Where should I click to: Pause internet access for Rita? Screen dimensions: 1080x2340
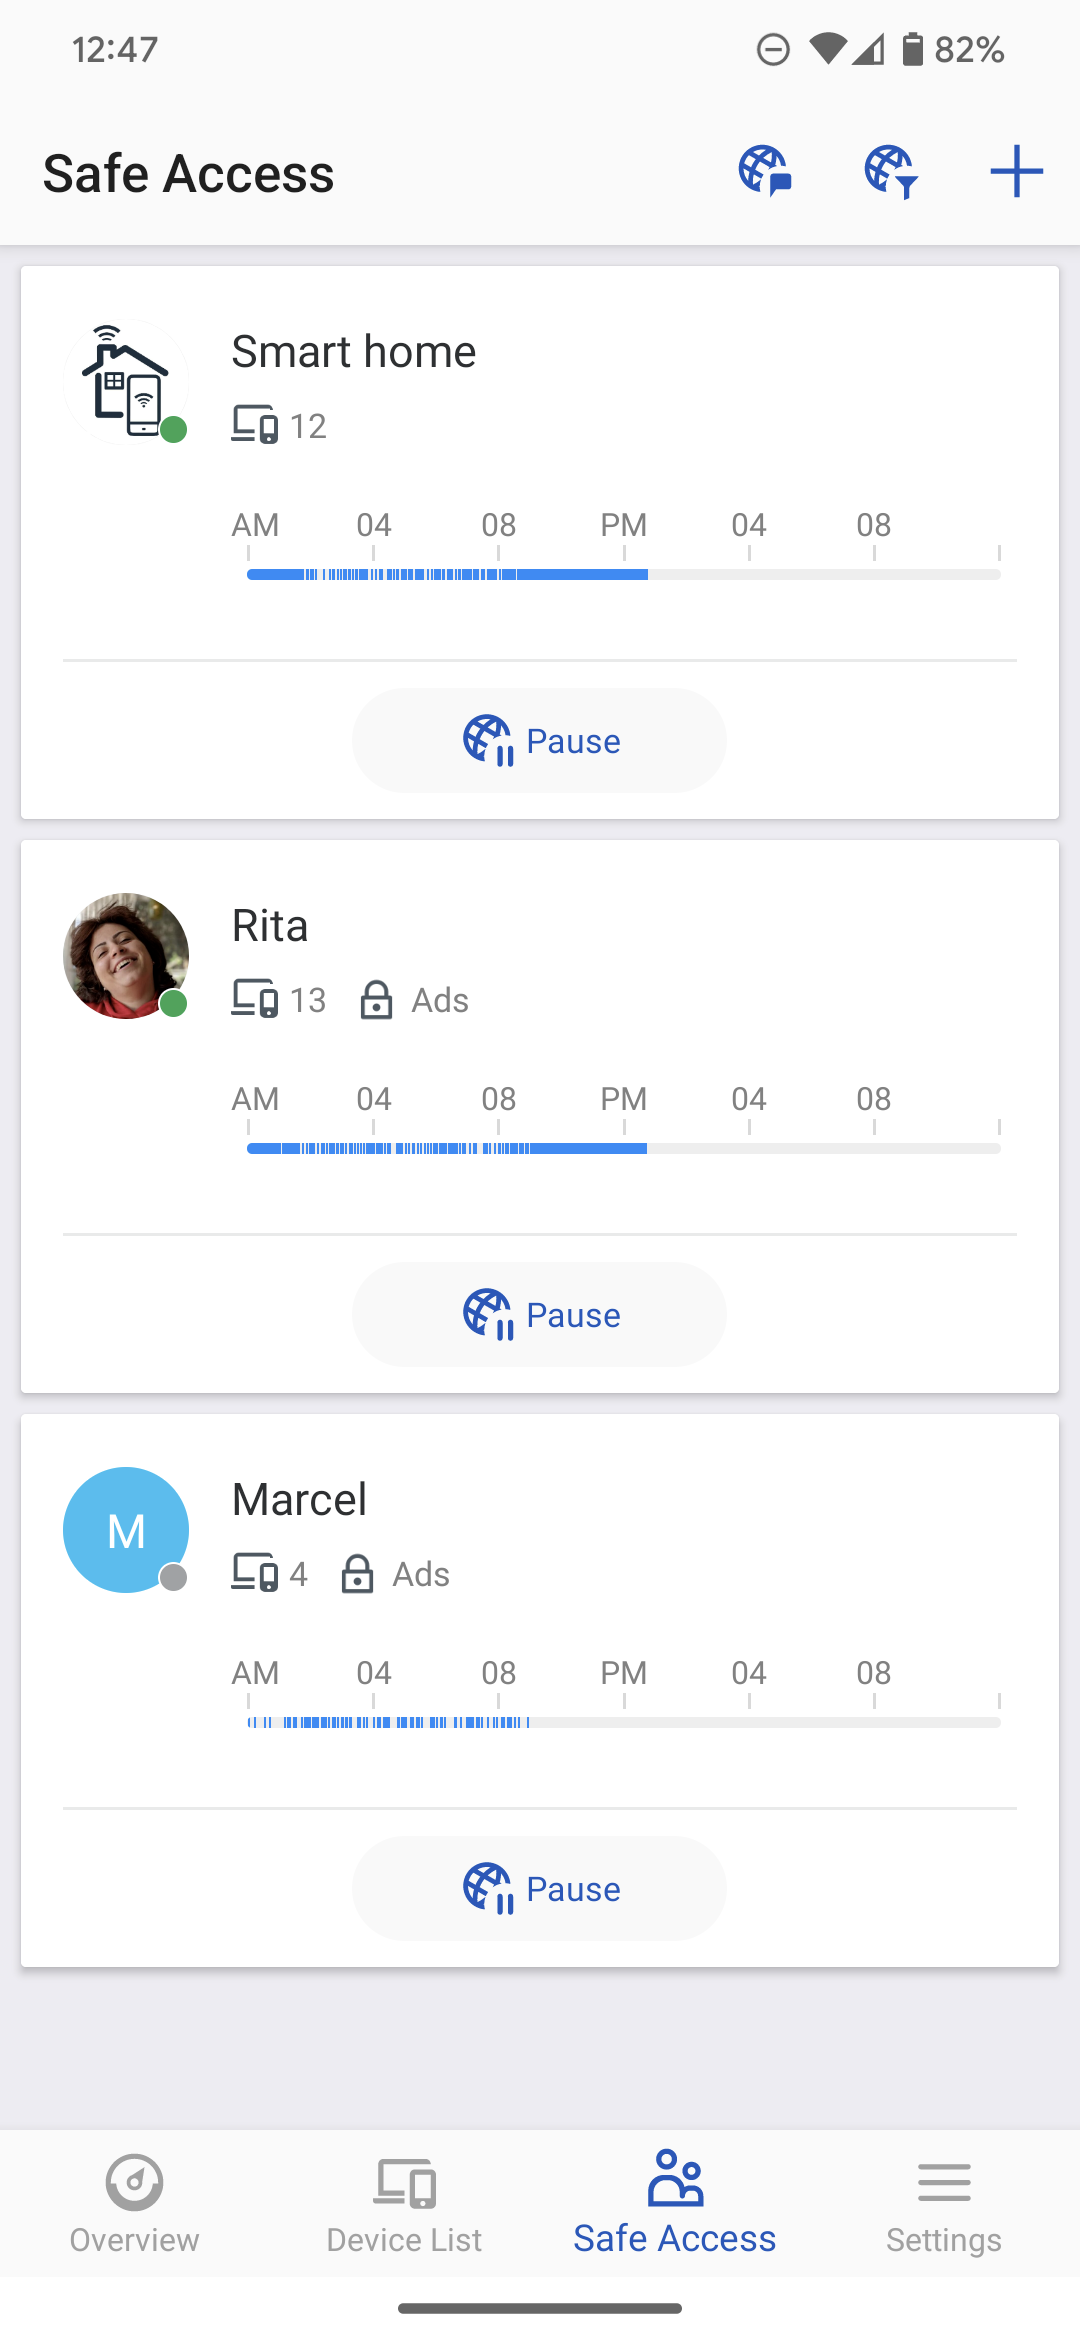coord(539,1315)
